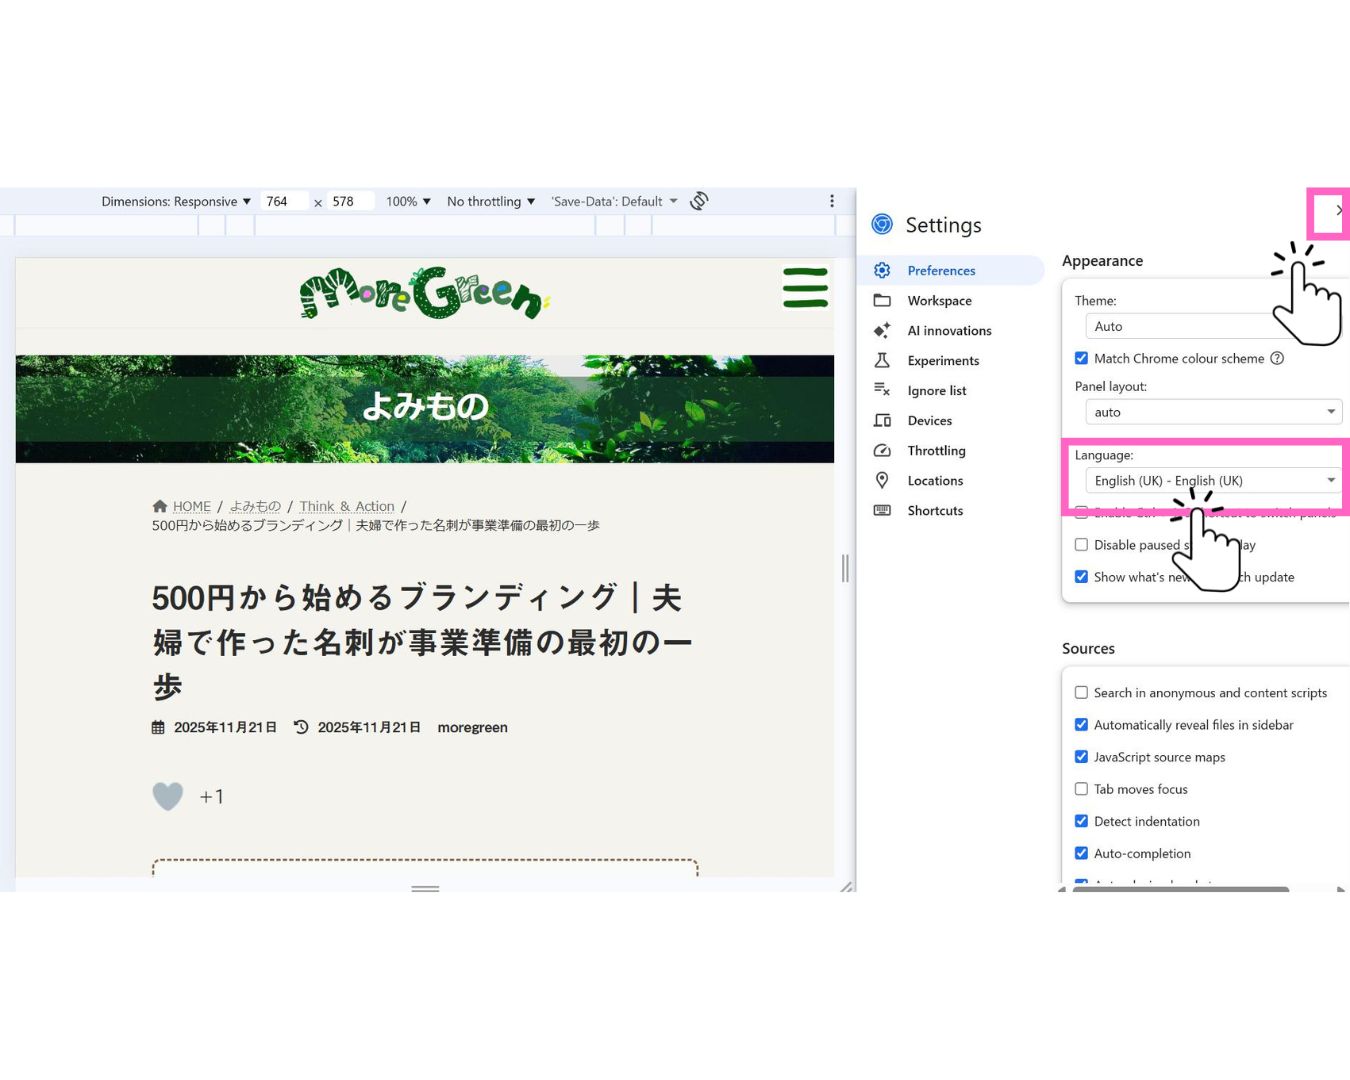Click the moregreen author link

click(472, 728)
